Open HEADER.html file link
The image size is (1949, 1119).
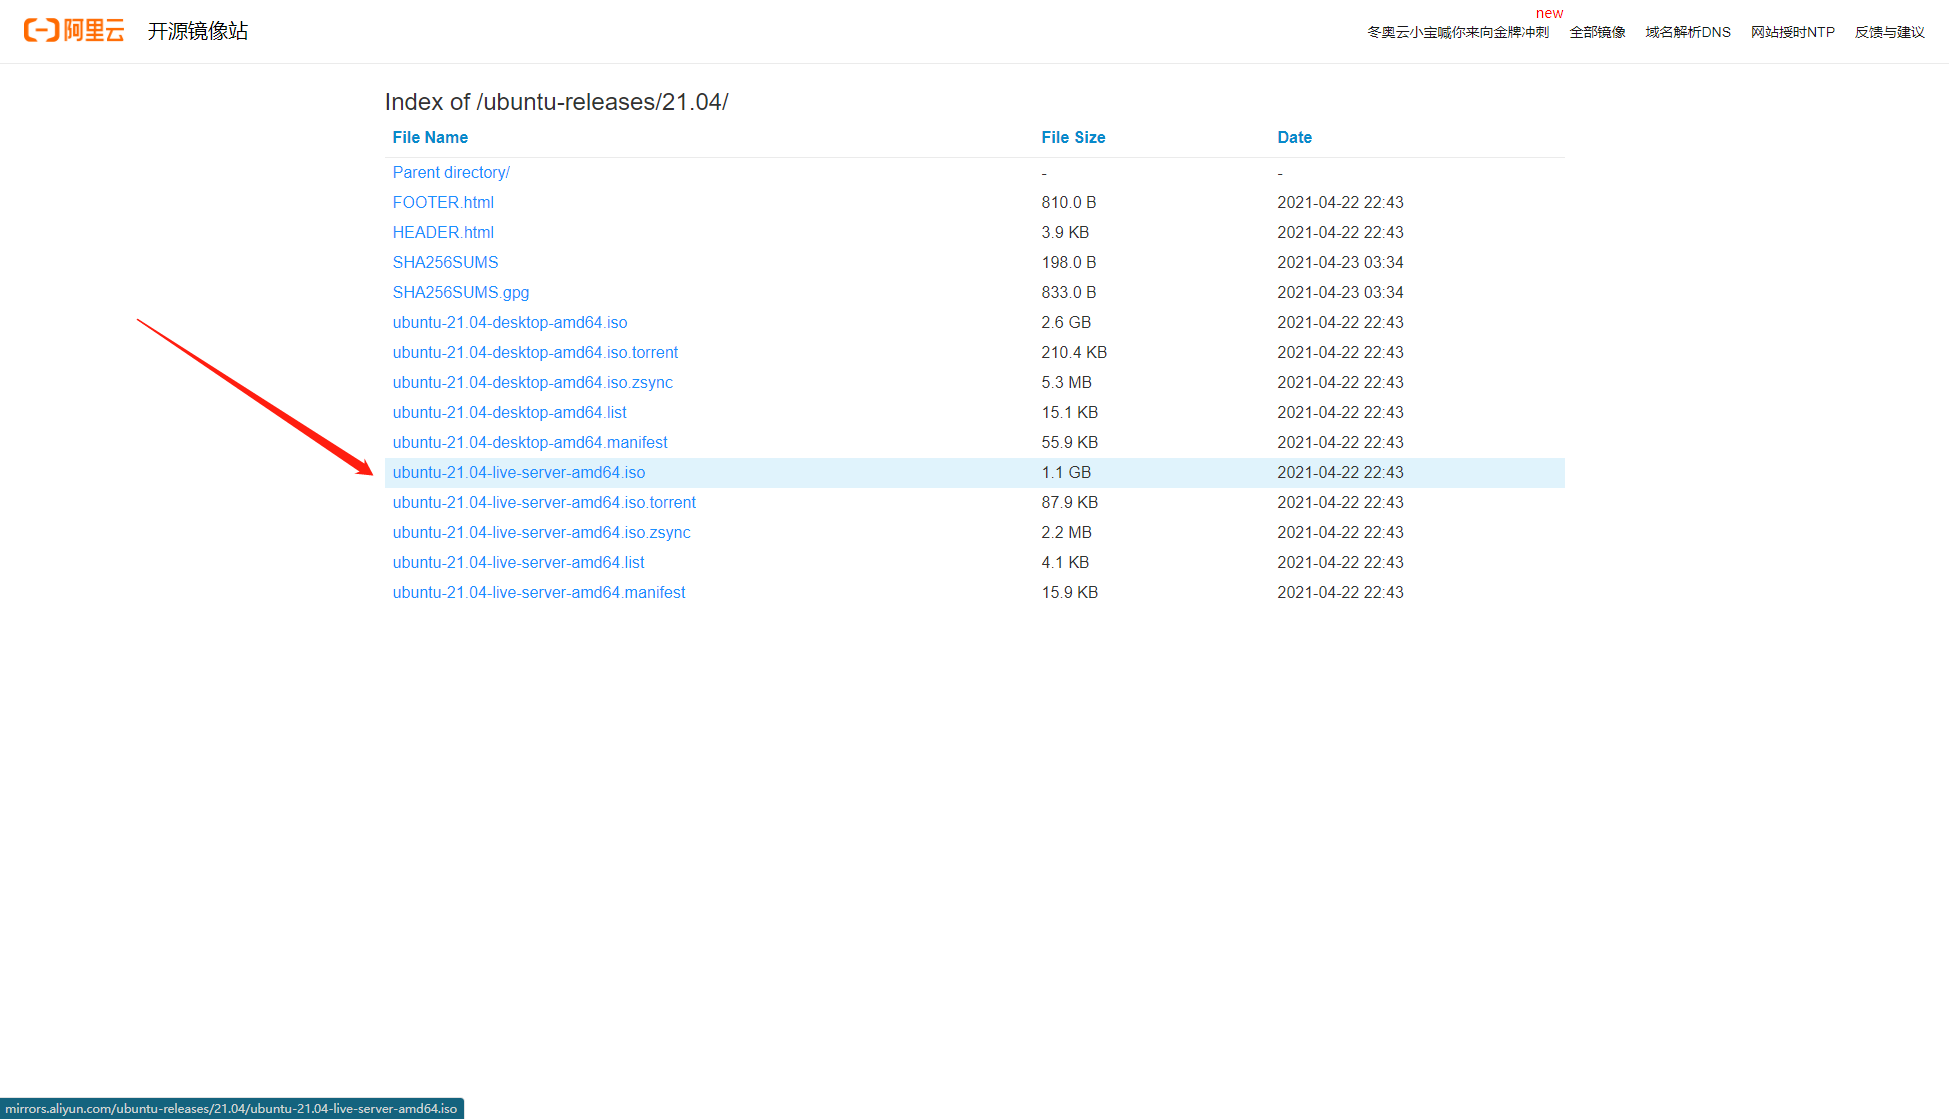(443, 232)
